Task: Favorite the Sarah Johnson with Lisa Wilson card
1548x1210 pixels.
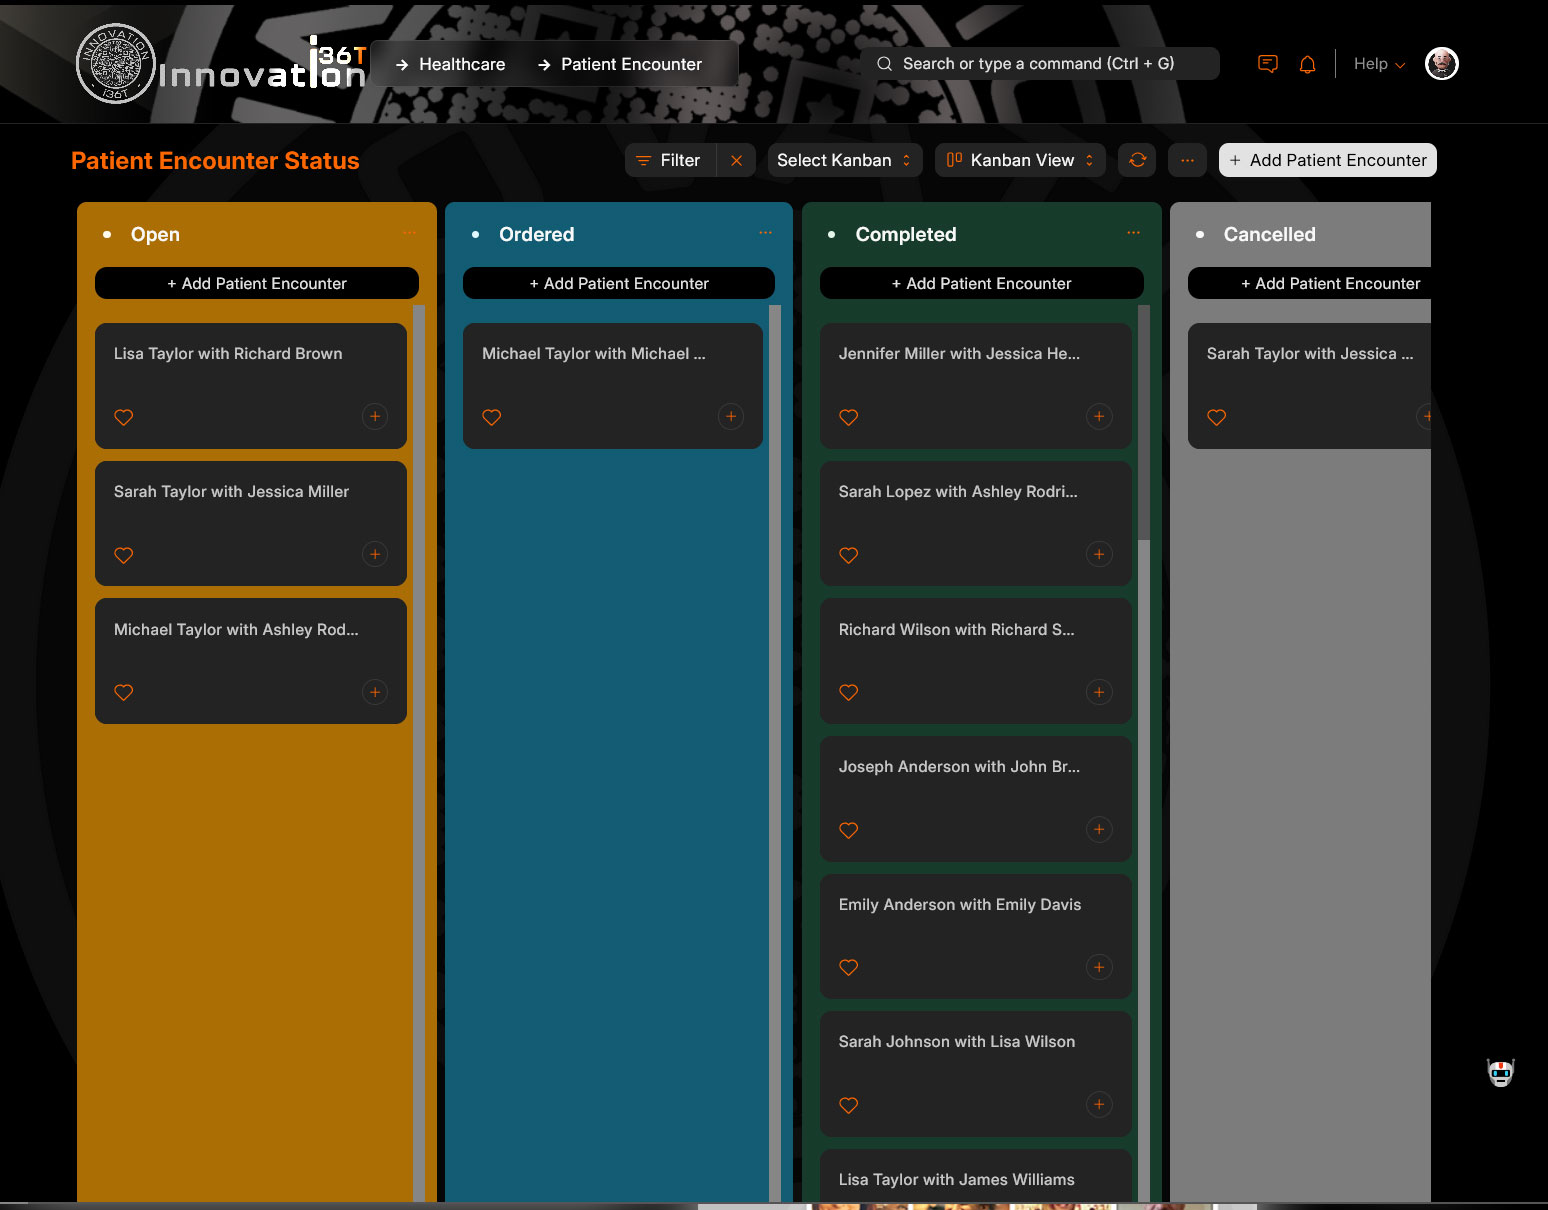Action: pos(849,1105)
